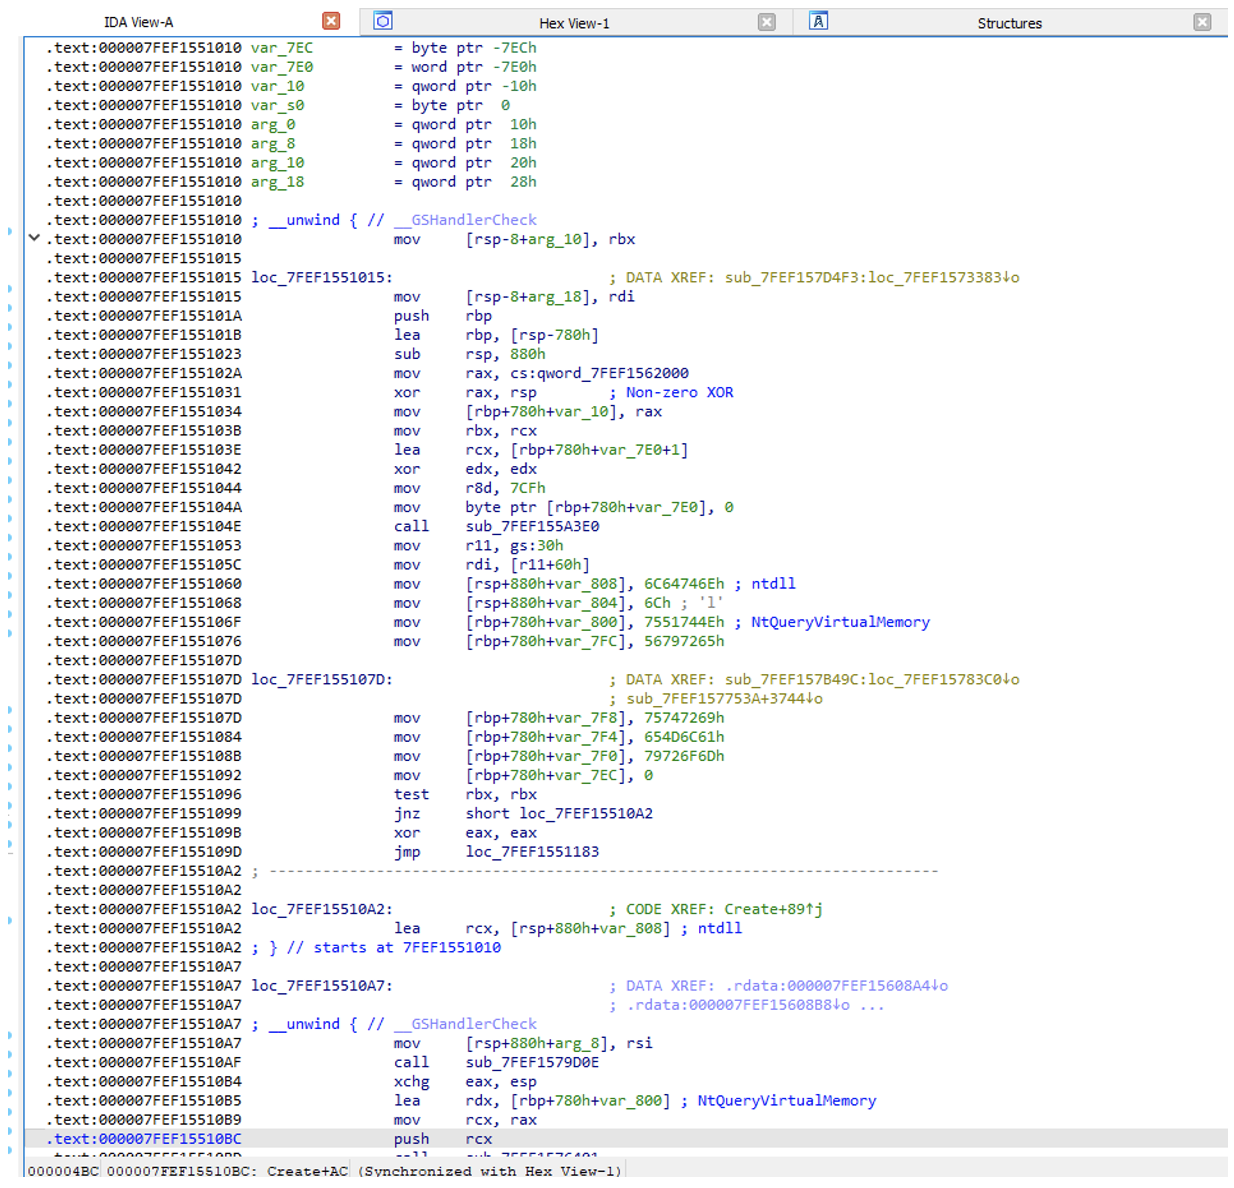
Task: Follow xref .rdata:000007FEF15608B8
Action: (x=738, y=1005)
